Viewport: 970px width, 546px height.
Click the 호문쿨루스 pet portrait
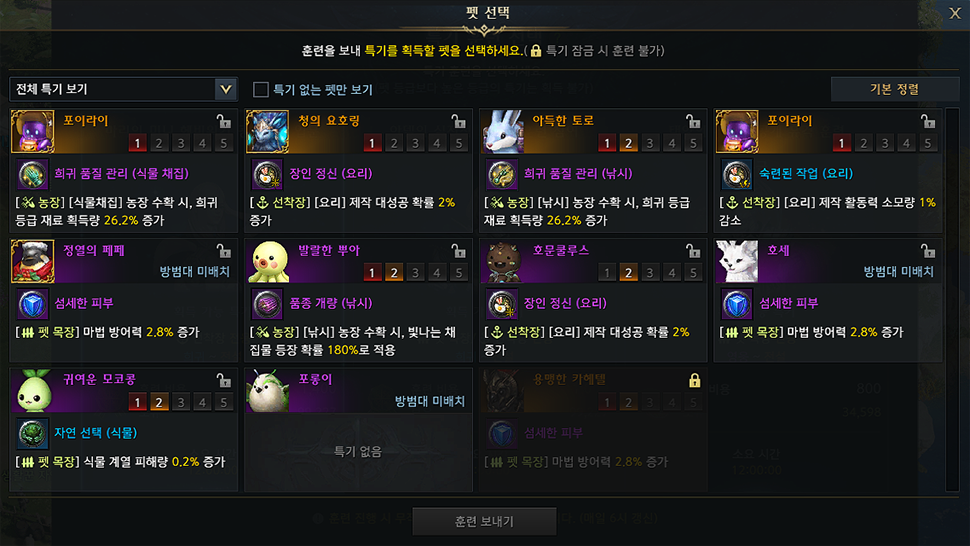tap(502, 262)
